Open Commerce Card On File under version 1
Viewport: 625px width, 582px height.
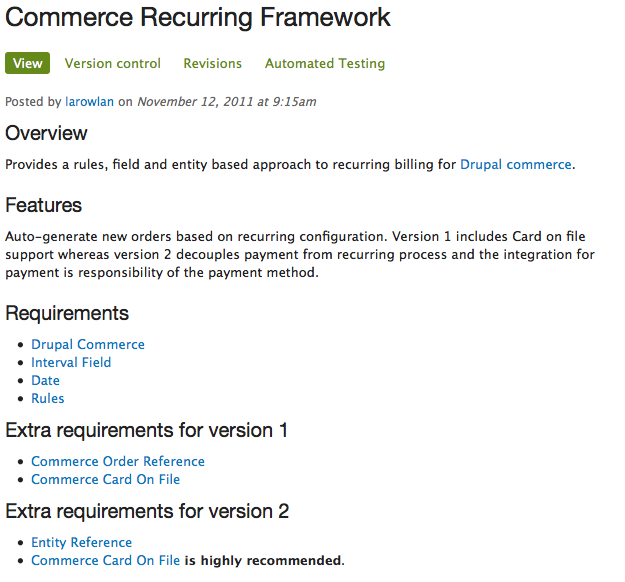[x=106, y=479]
